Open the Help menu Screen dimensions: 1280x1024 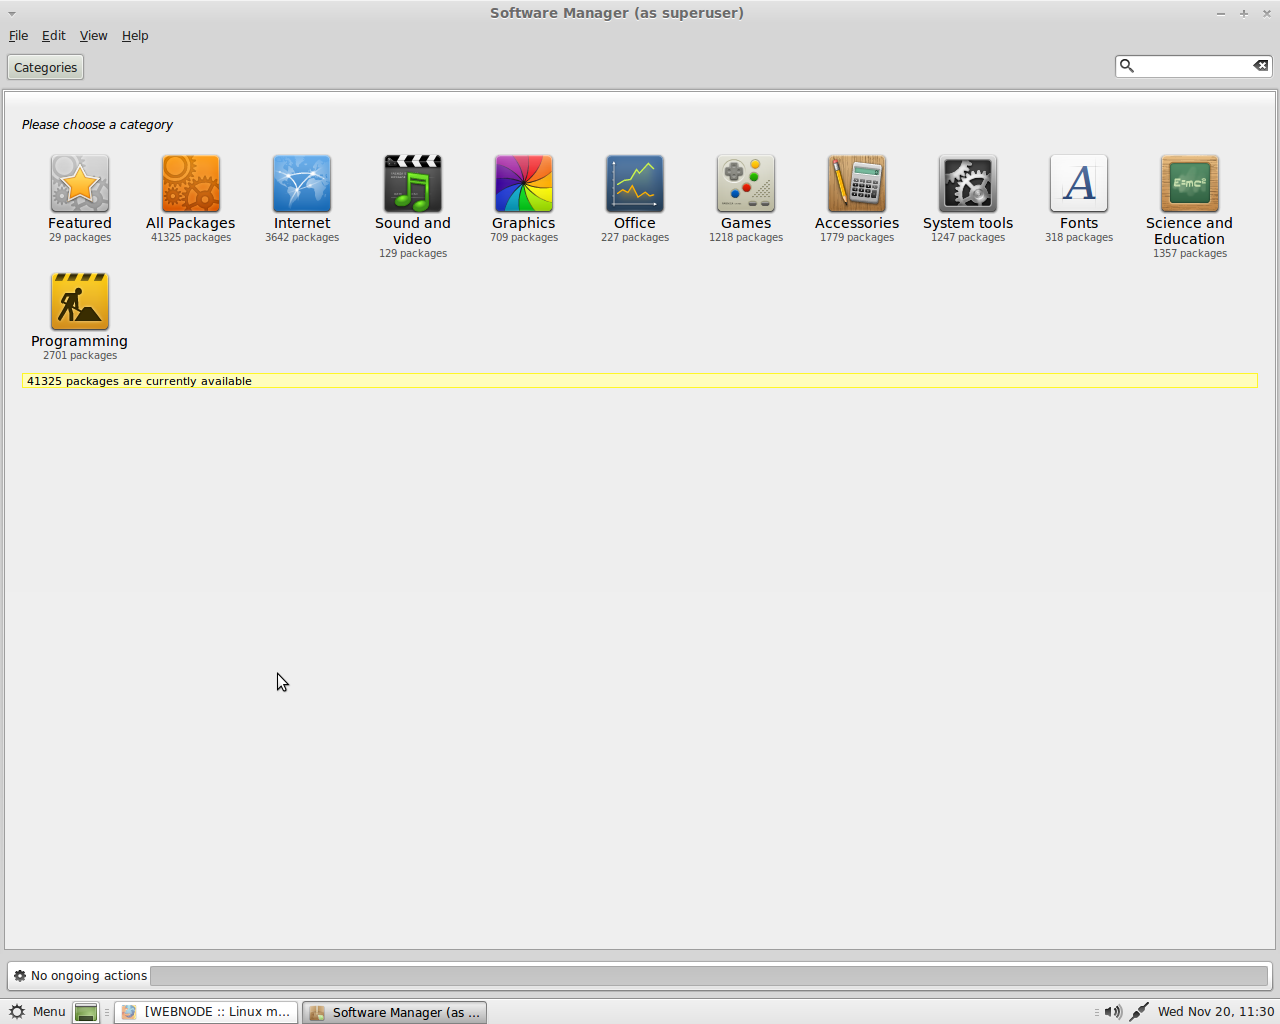(135, 36)
